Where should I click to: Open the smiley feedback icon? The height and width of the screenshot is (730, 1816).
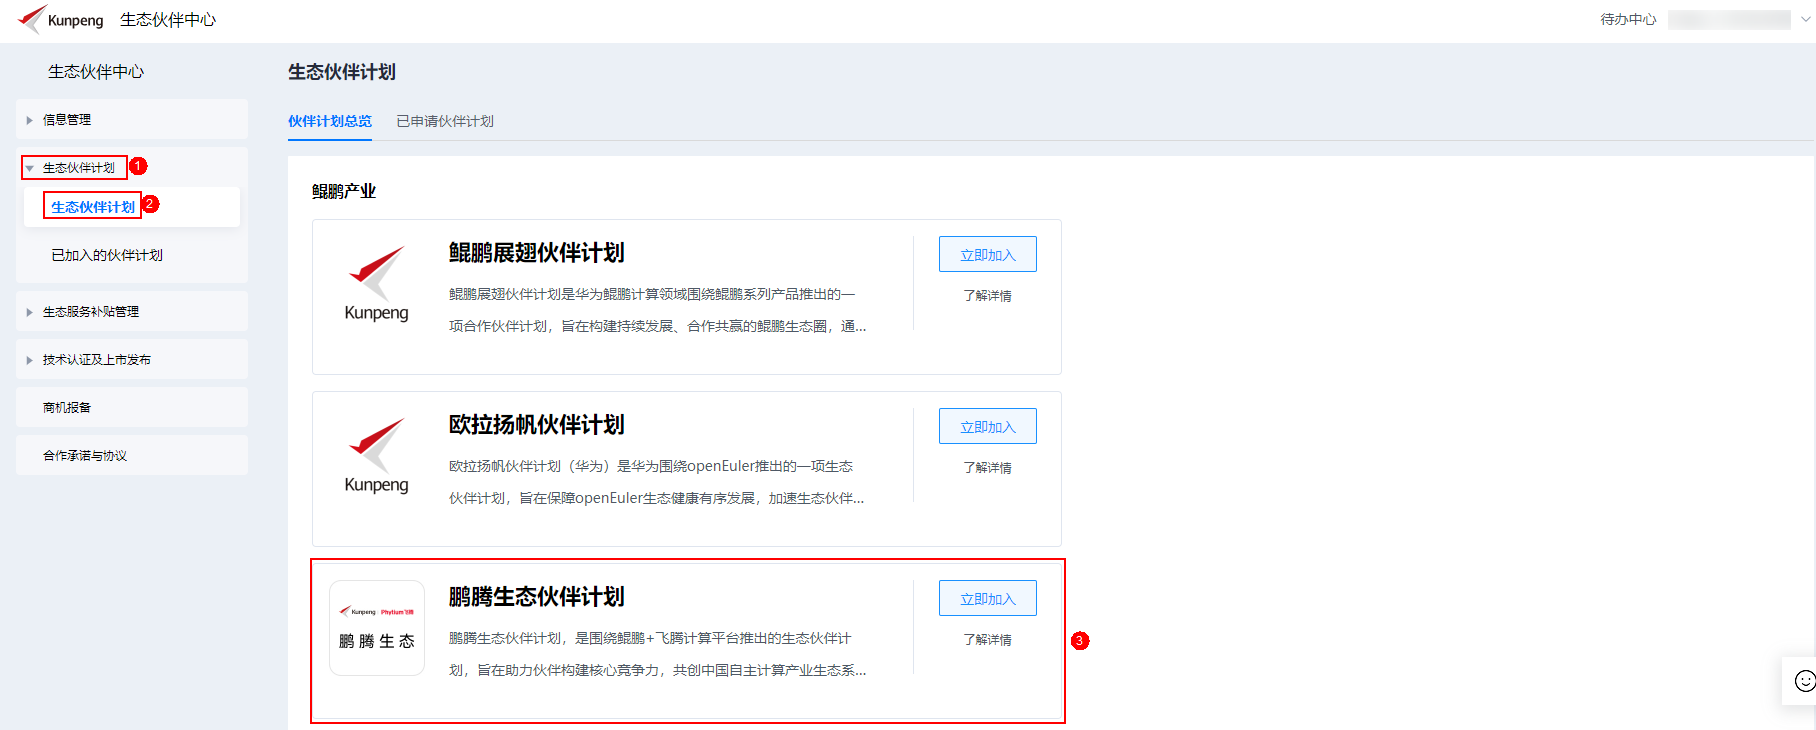coord(1805,681)
